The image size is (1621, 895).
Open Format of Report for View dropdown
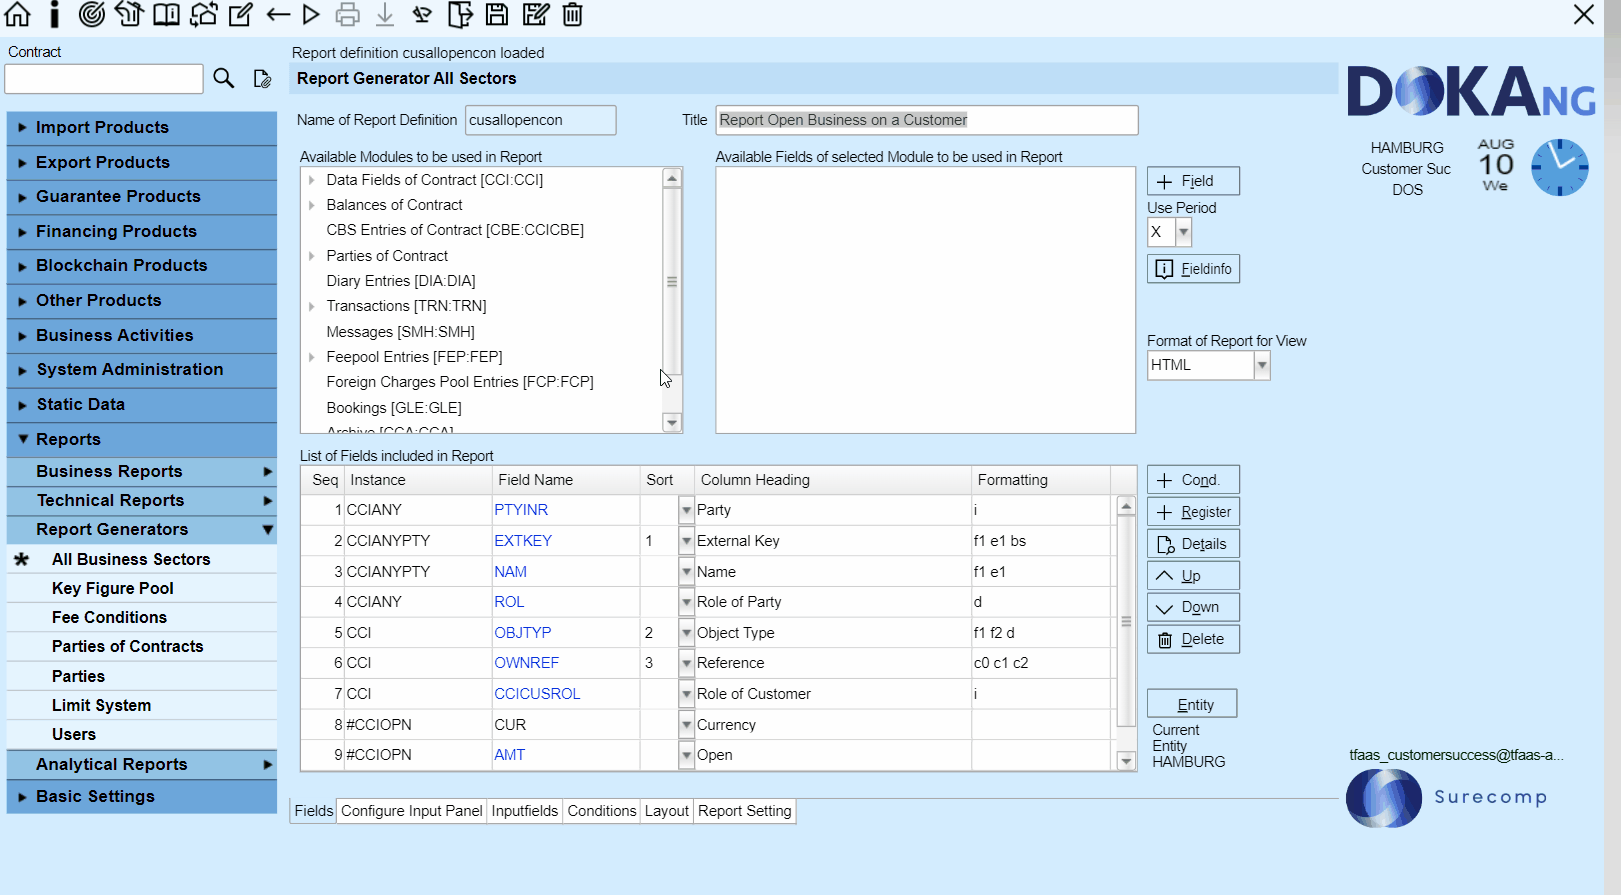(x=1262, y=365)
